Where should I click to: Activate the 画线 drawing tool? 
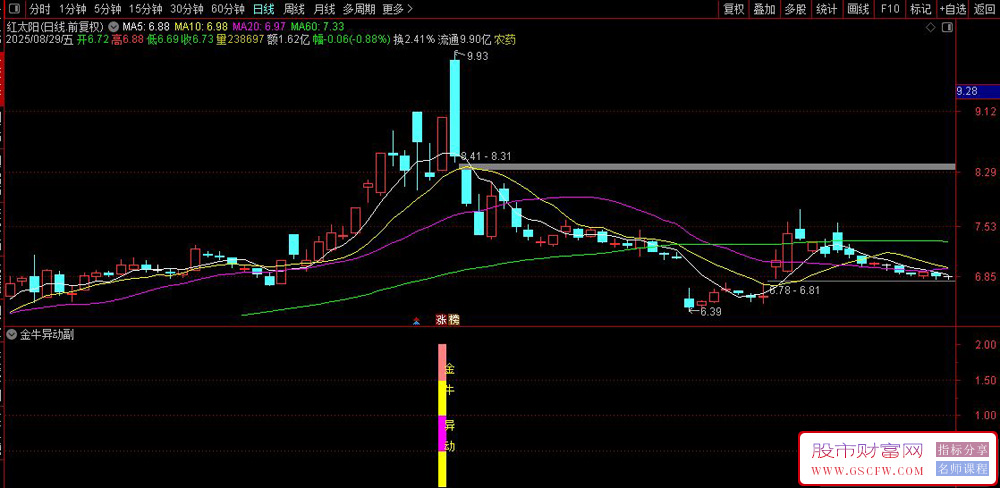pos(858,9)
